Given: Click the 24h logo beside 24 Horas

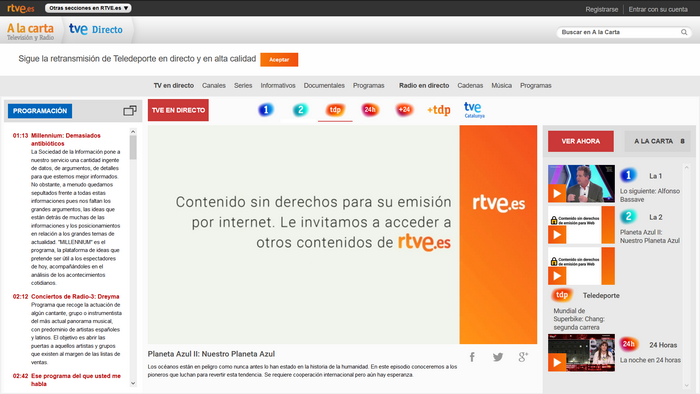Looking at the screenshot, I should tap(629, 344).
